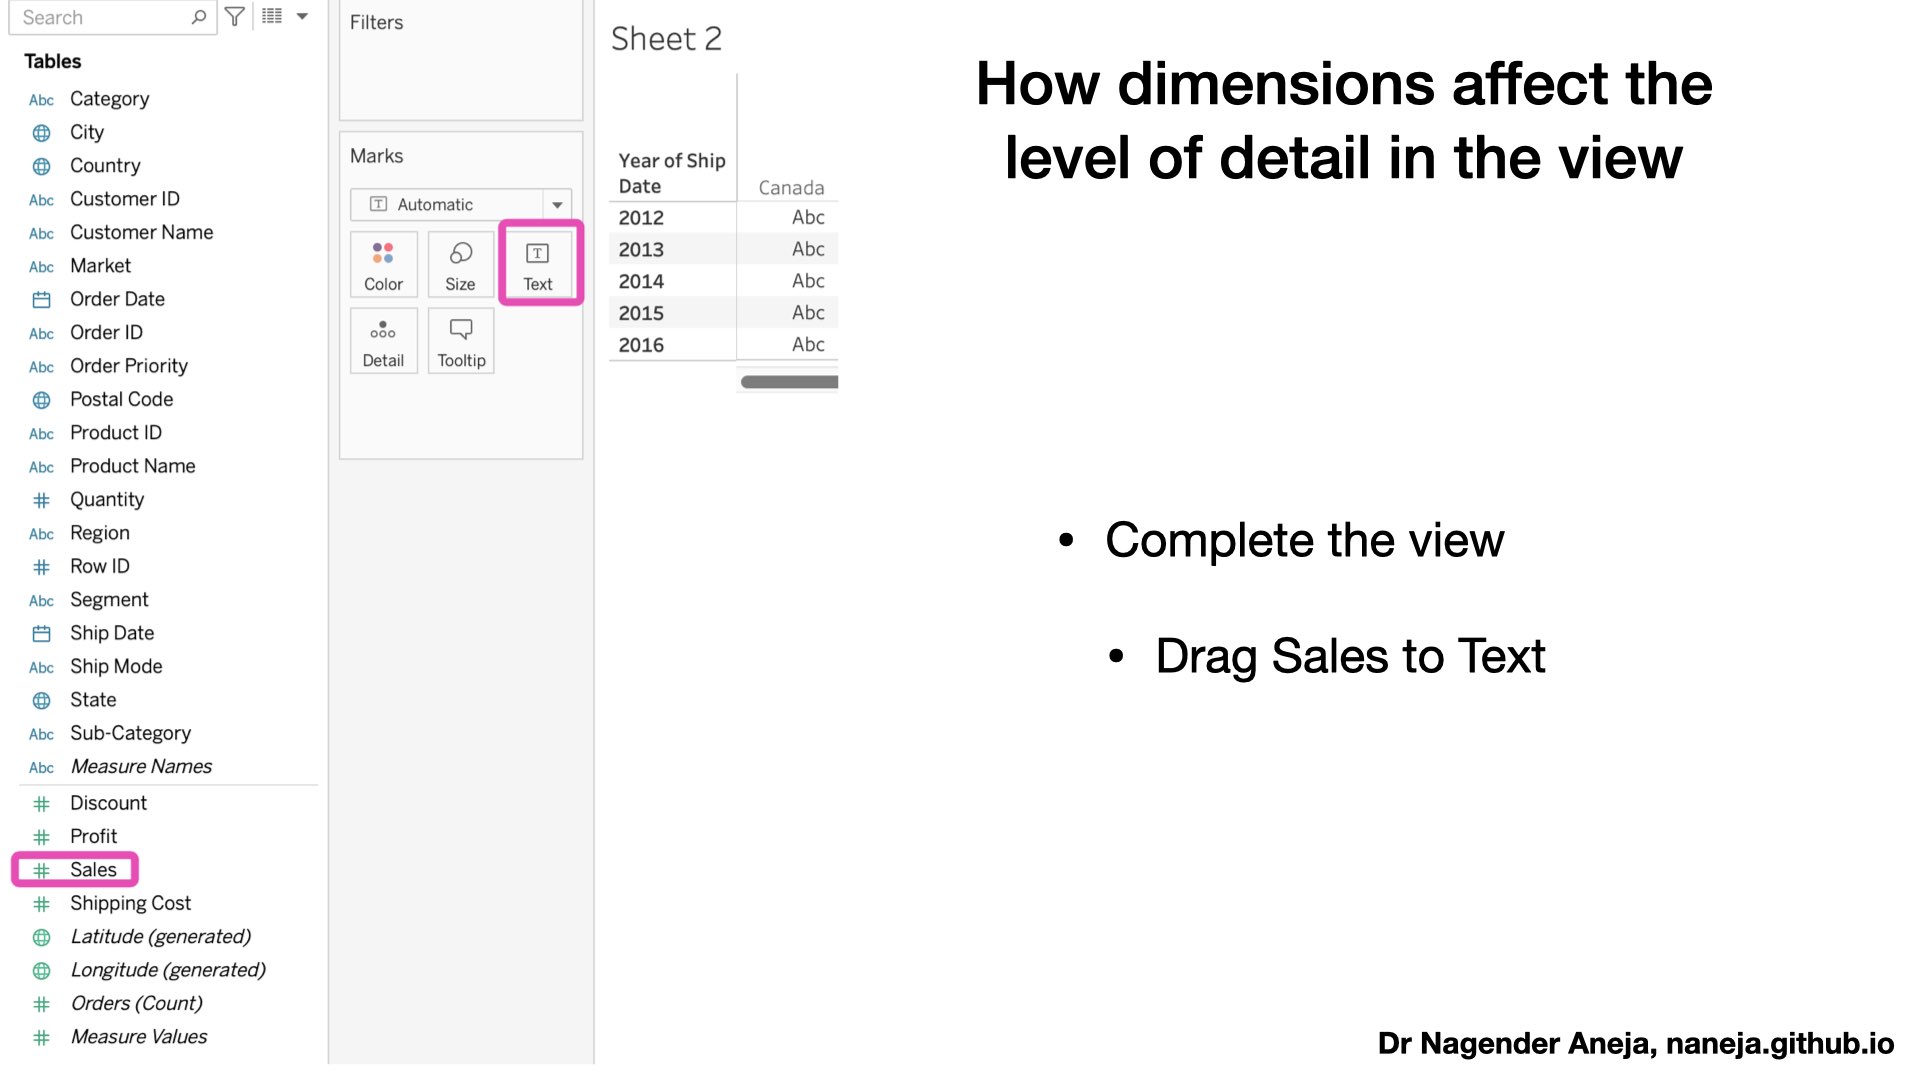Image resolution: width=1920 pixels, height=1080 pixels.
Task: Click the calendar icon beside Ship Date
Action: coord(41,634)
